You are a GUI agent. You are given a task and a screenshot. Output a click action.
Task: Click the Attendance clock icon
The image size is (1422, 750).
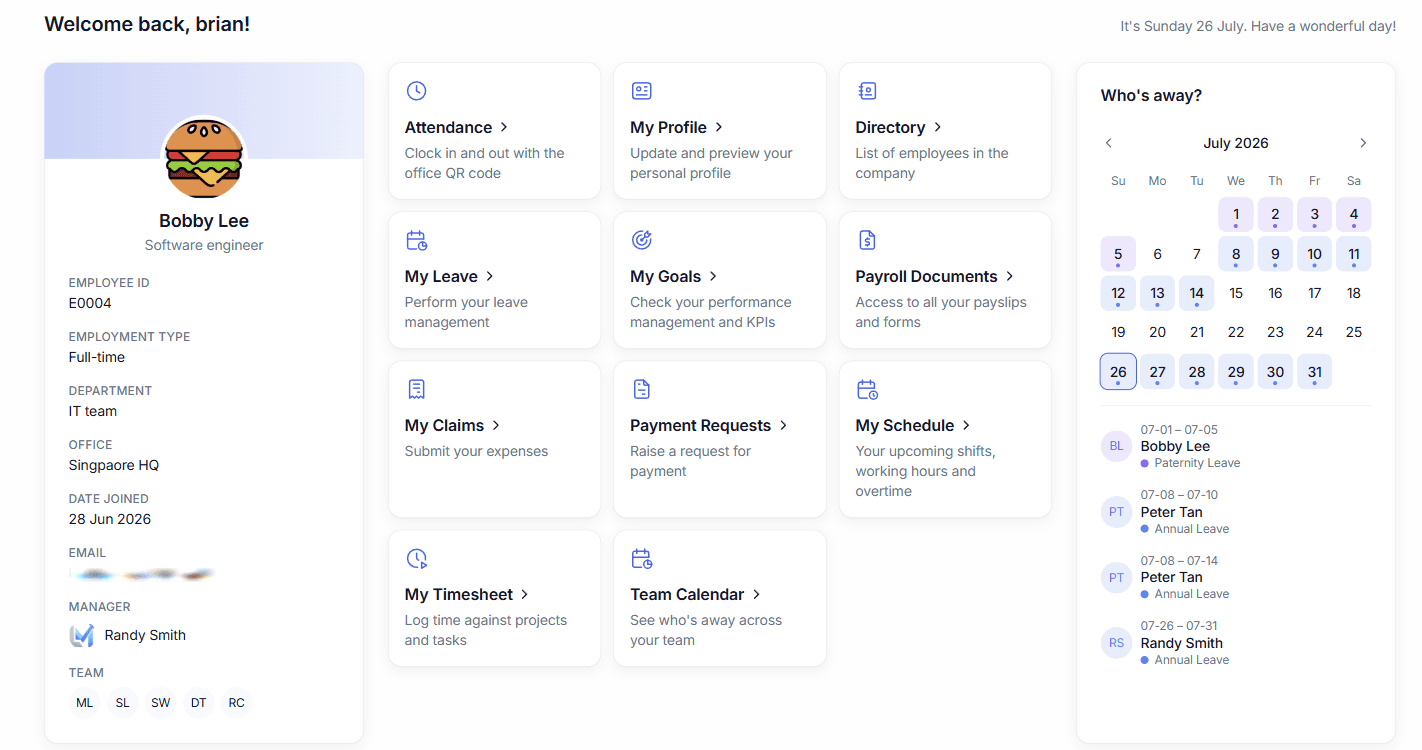click(416, 91)
